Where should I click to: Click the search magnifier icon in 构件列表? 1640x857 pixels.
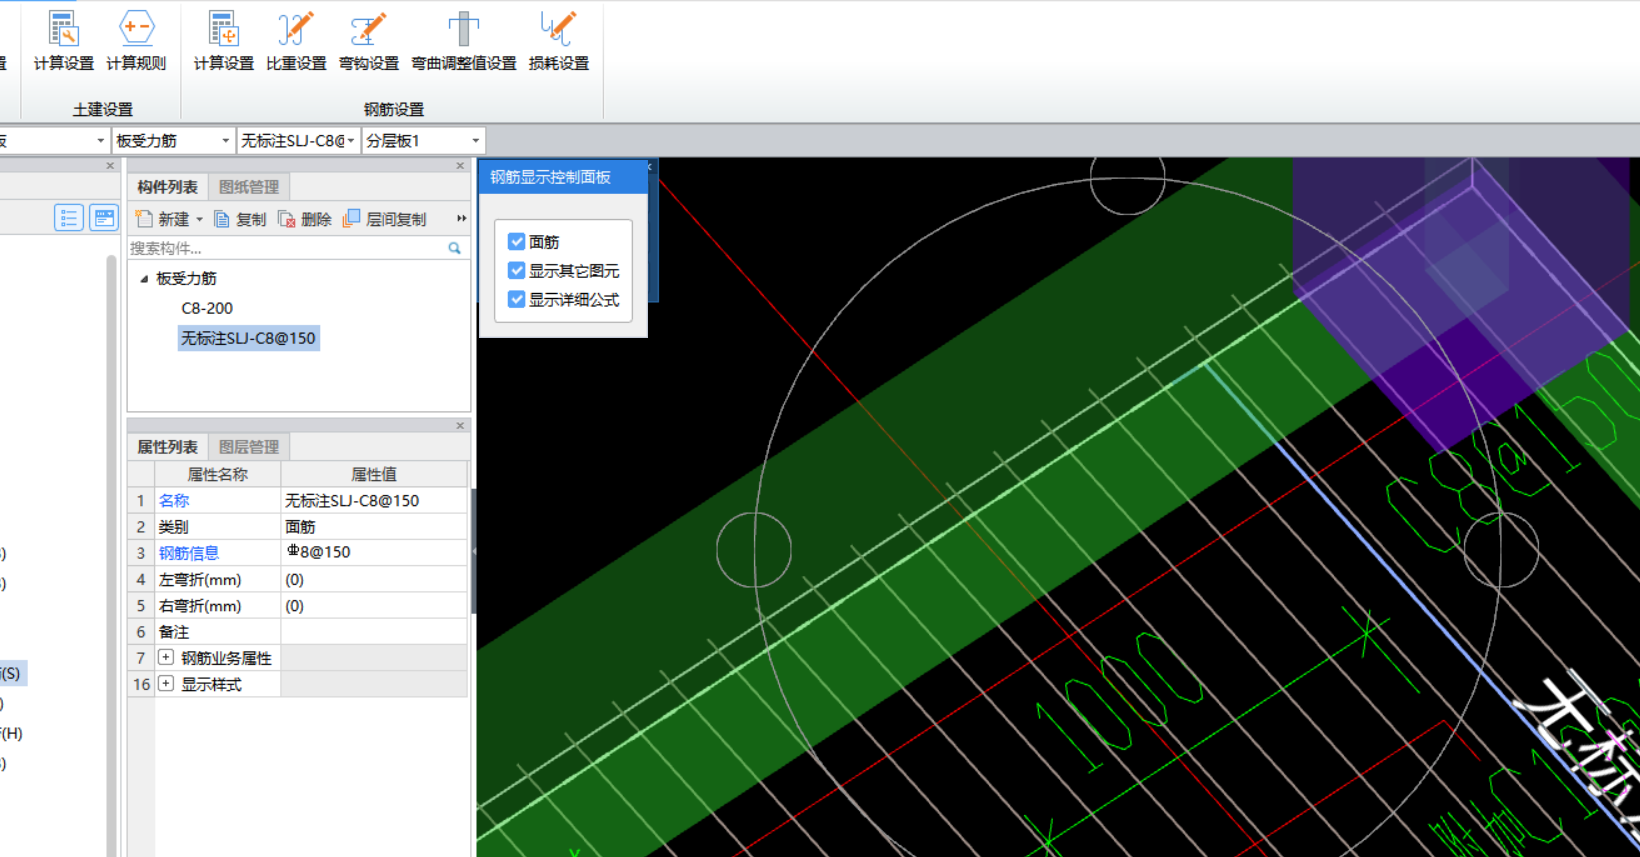455,248
